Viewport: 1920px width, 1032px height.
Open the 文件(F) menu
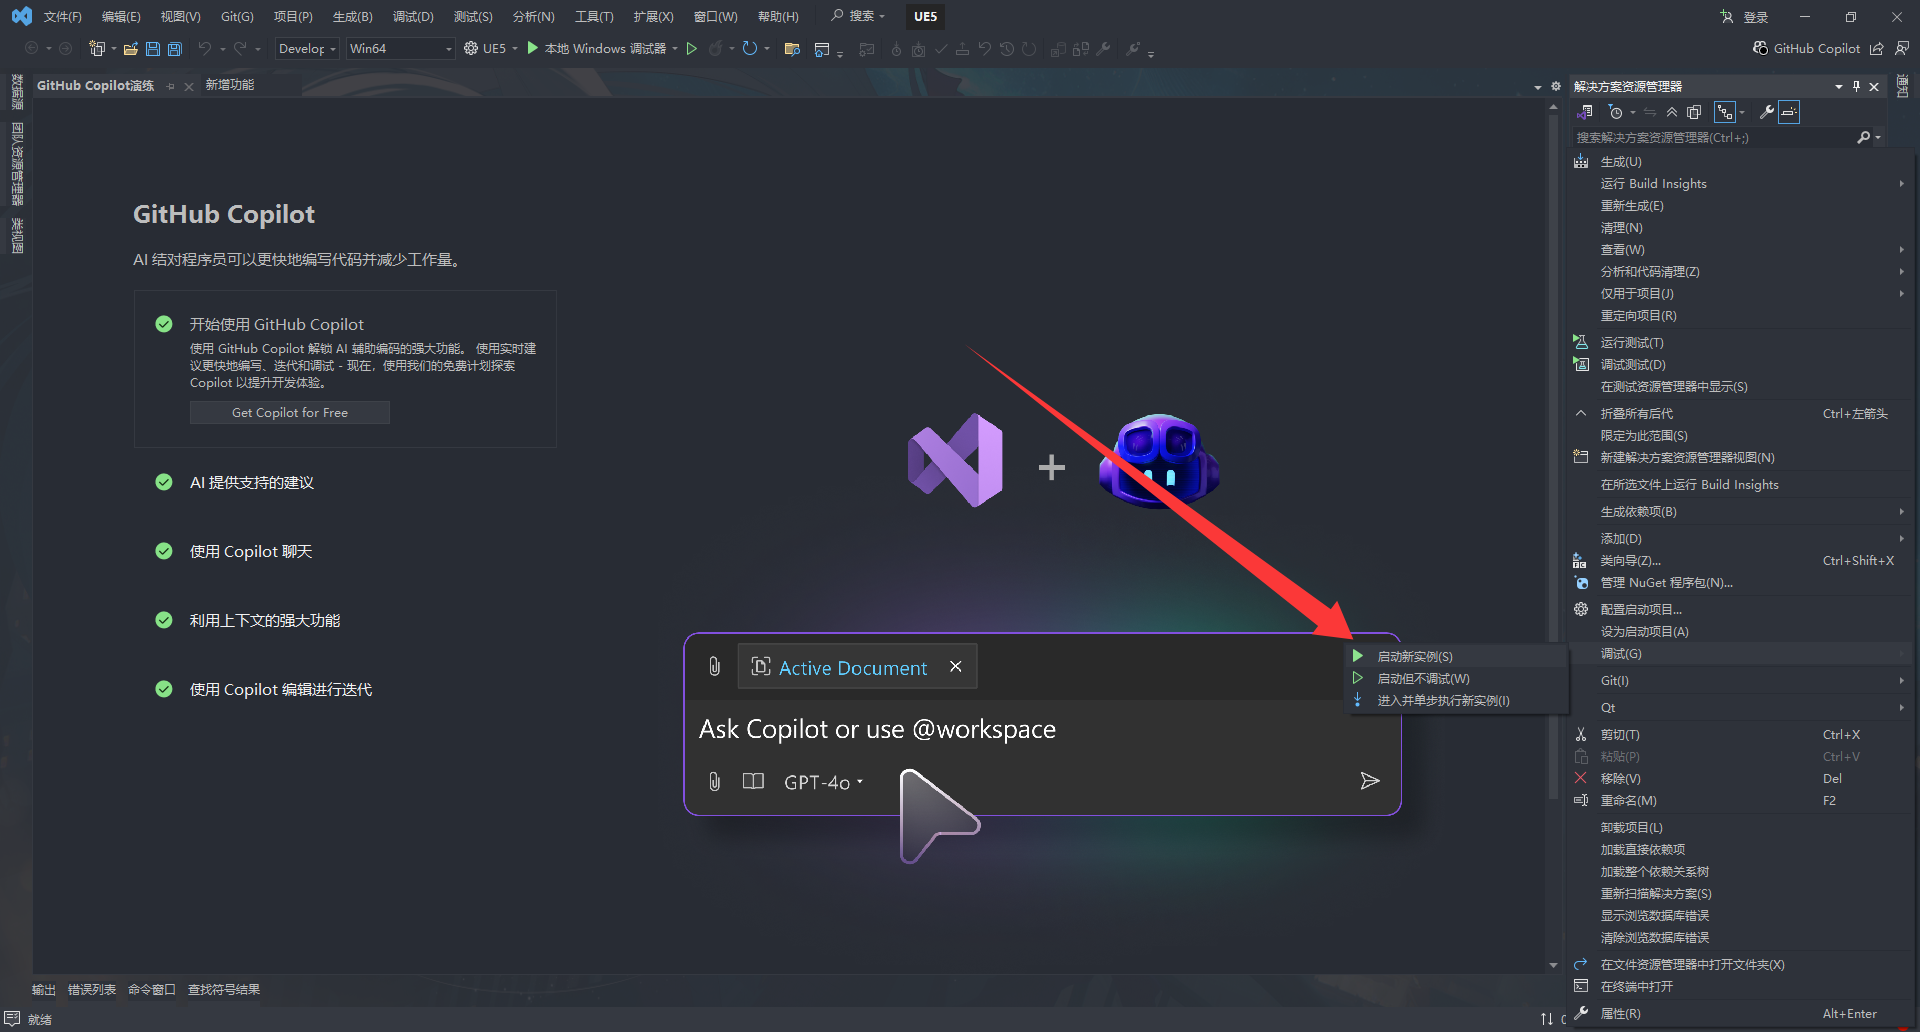[62, 16]
